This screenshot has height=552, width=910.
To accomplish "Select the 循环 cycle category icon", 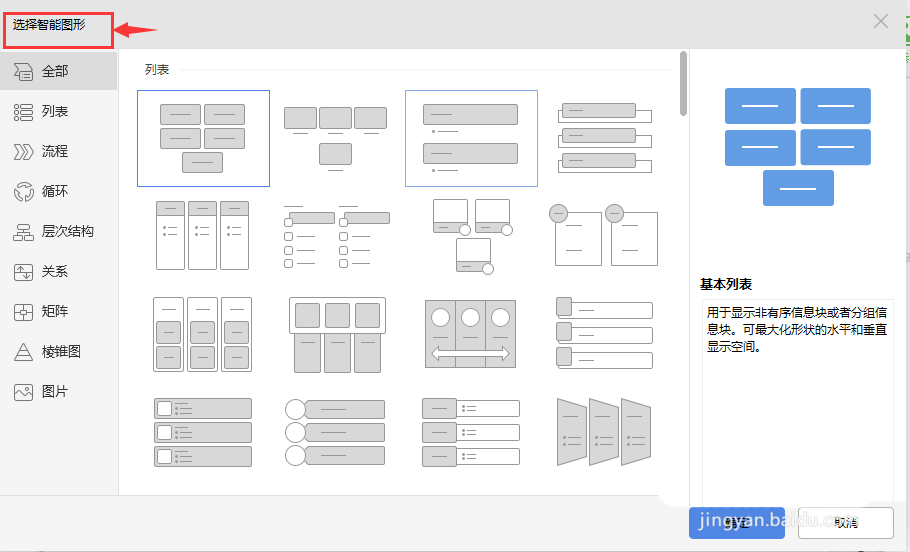I will click(23, 192).
